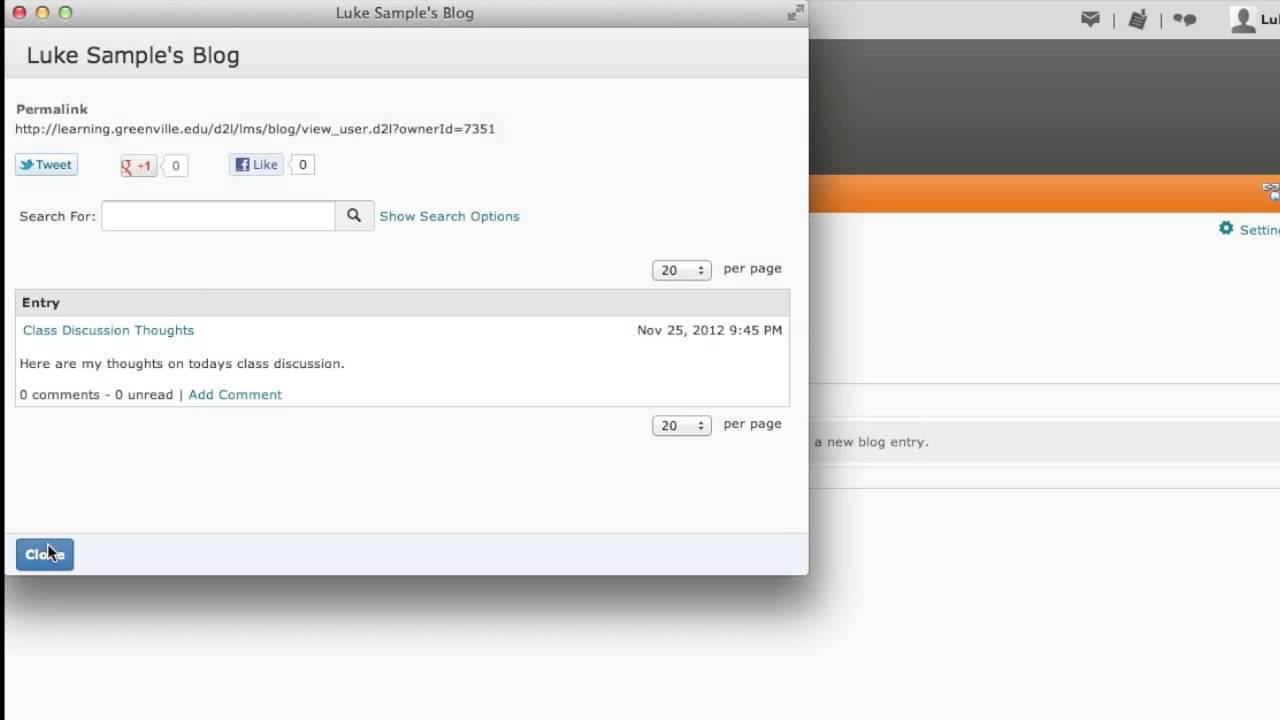This screenshot has width=1280, height=720.
Task: Click the expand popup icon in title bar
Action: 795,13
